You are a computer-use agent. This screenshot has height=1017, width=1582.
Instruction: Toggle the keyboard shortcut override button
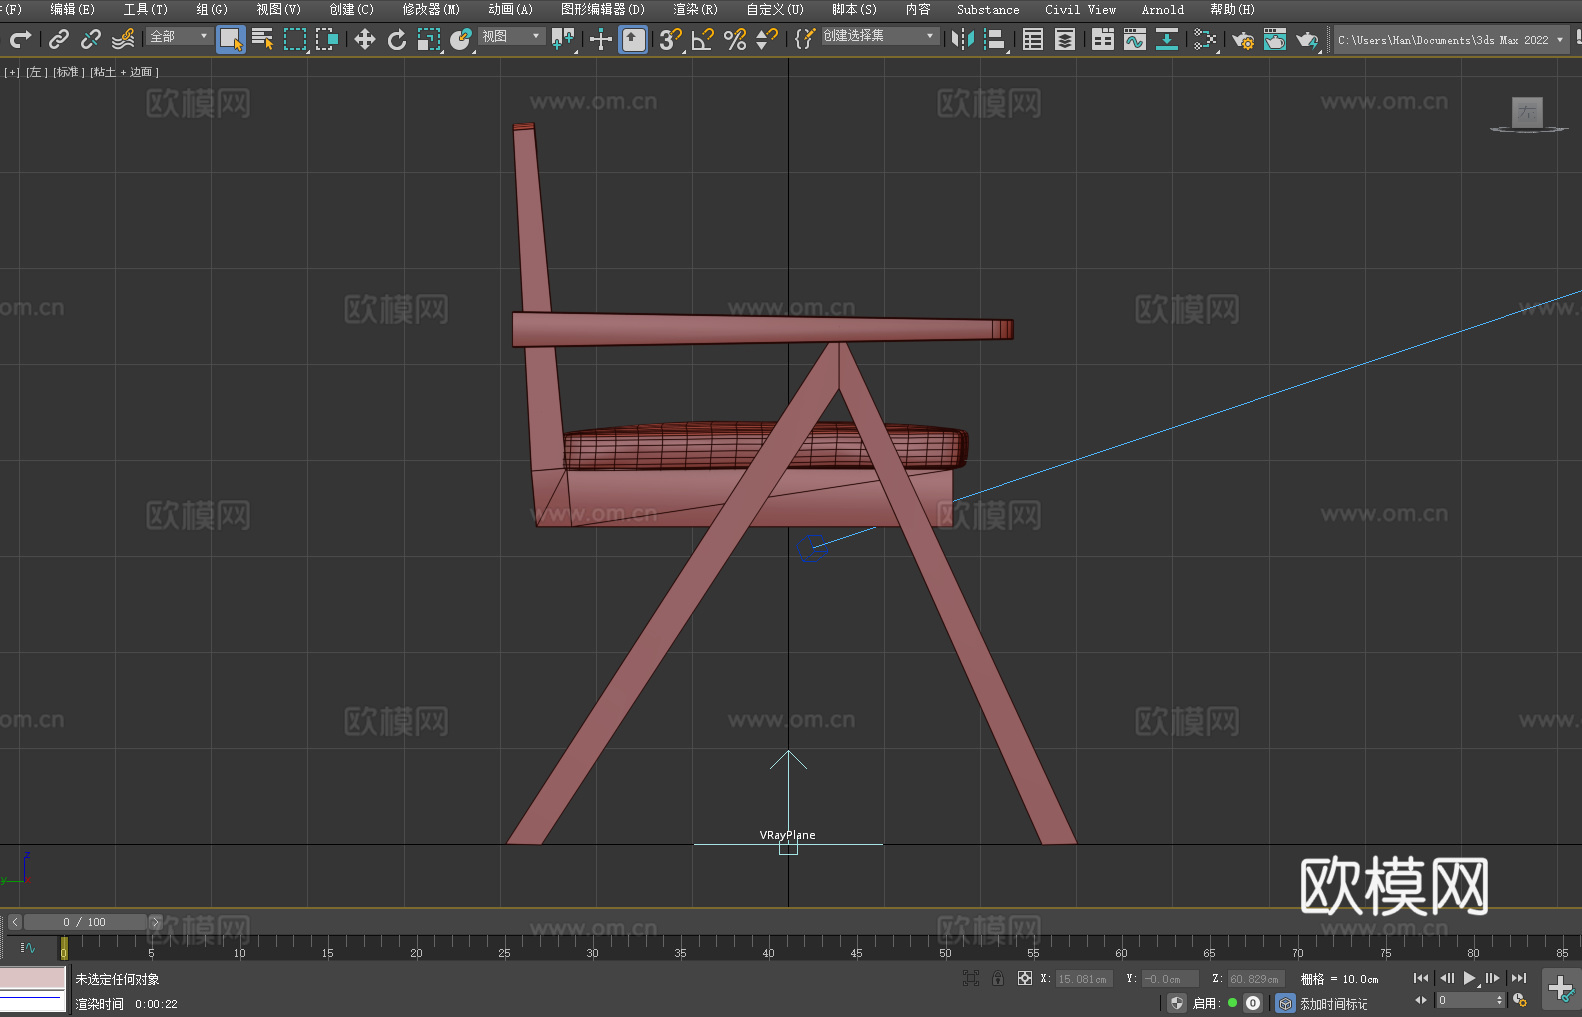(633, 39)
